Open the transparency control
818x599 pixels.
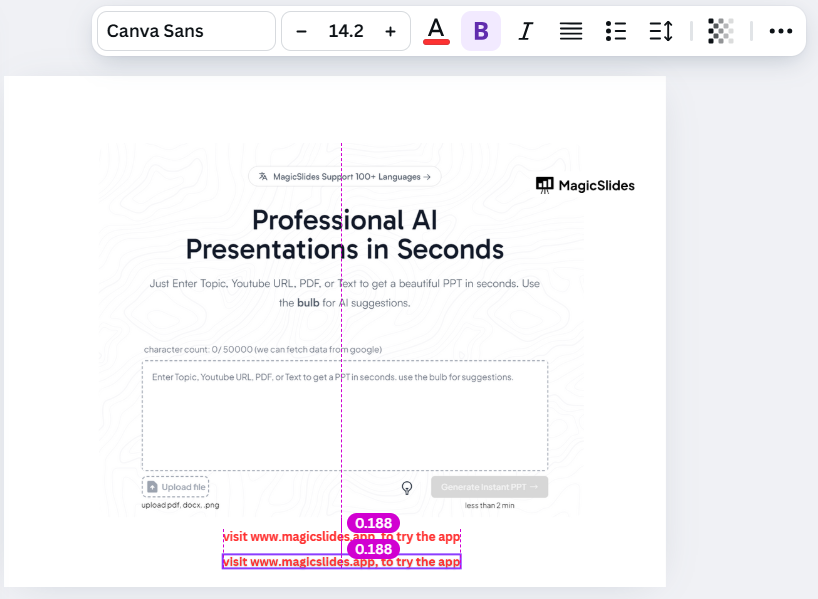pyautogui.click(x=721, y=31)
